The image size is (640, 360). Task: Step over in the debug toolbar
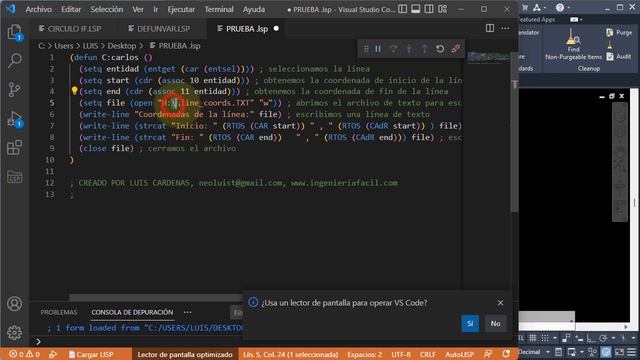coord(393,49)
